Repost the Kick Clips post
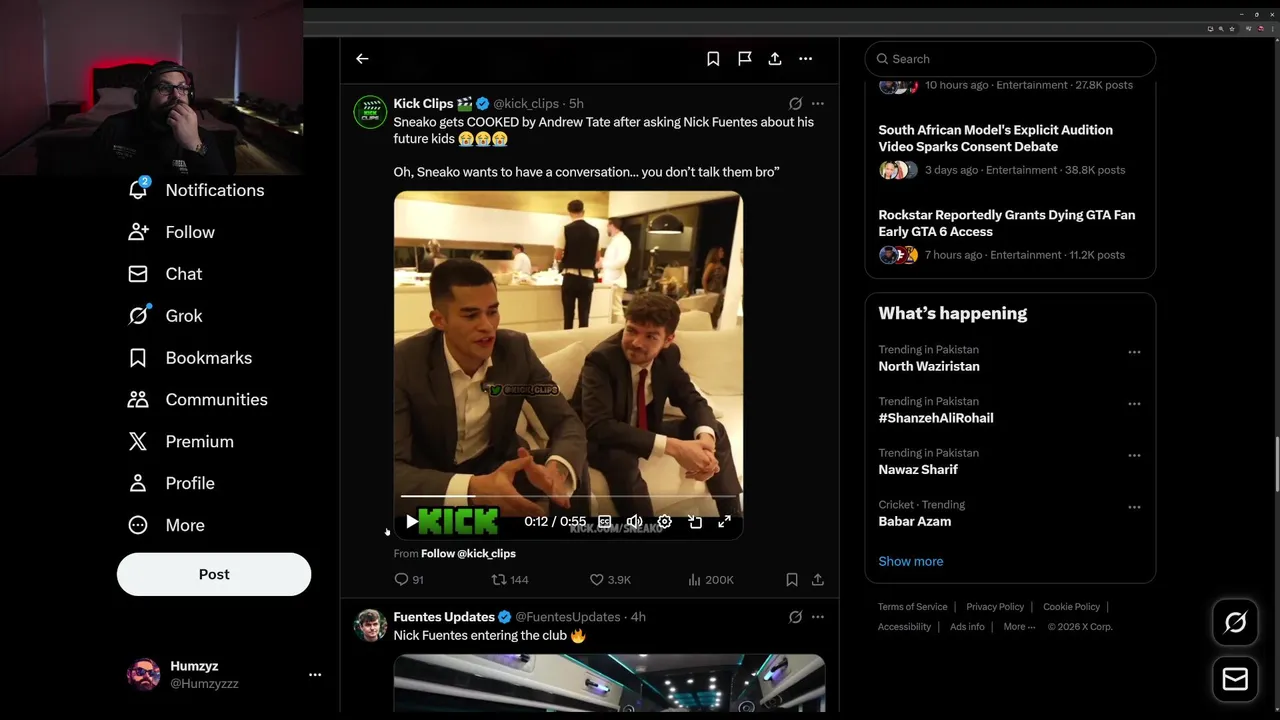This screenshot has height=720, width=1280. pyautogui.click(x=510, y=579)
